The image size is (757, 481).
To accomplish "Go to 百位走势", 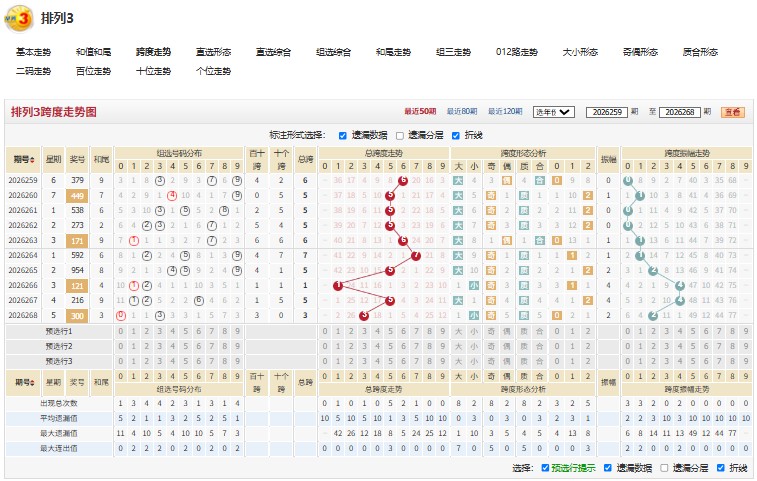I will point(93,71).
